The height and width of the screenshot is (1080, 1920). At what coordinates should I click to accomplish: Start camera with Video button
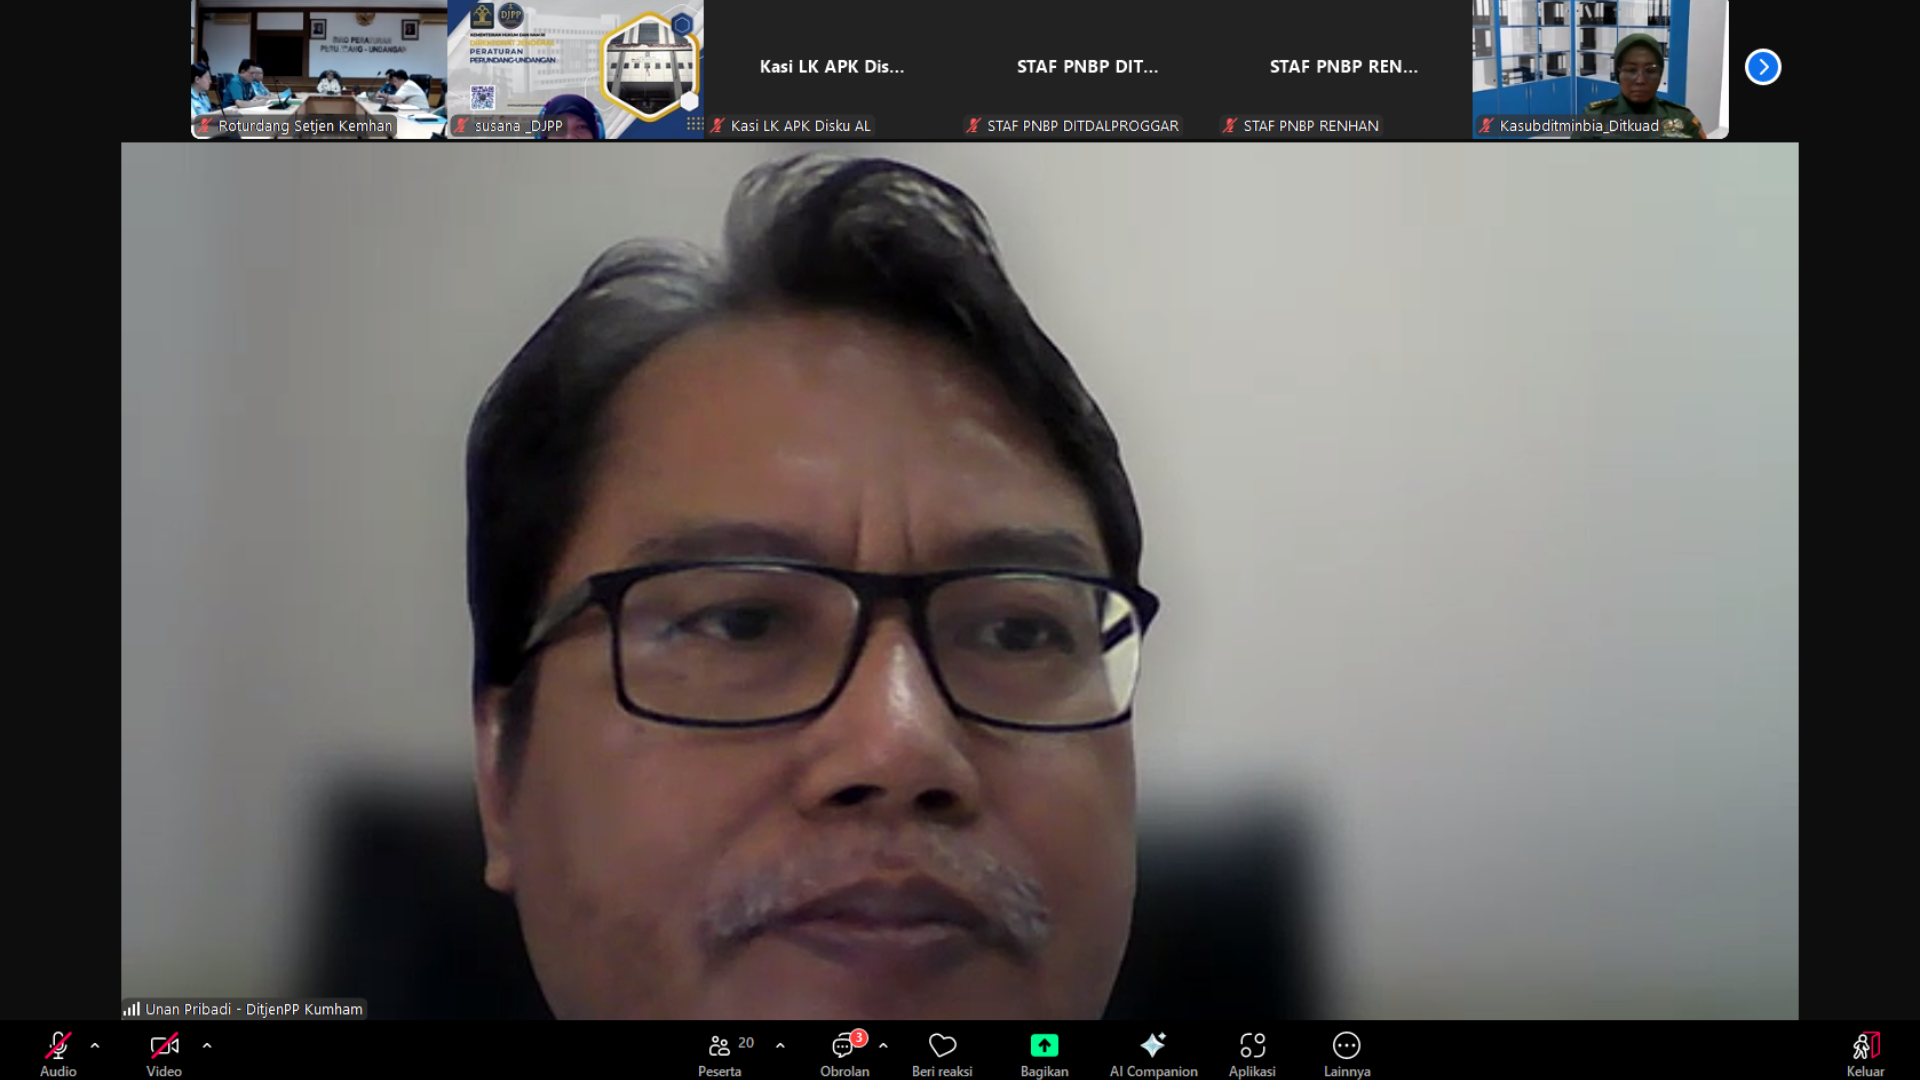coord(164,1054)
